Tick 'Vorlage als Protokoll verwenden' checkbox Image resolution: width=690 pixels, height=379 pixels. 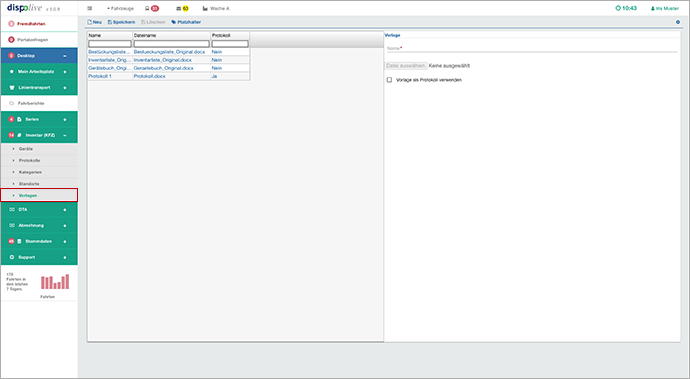(x=389, y=80)
